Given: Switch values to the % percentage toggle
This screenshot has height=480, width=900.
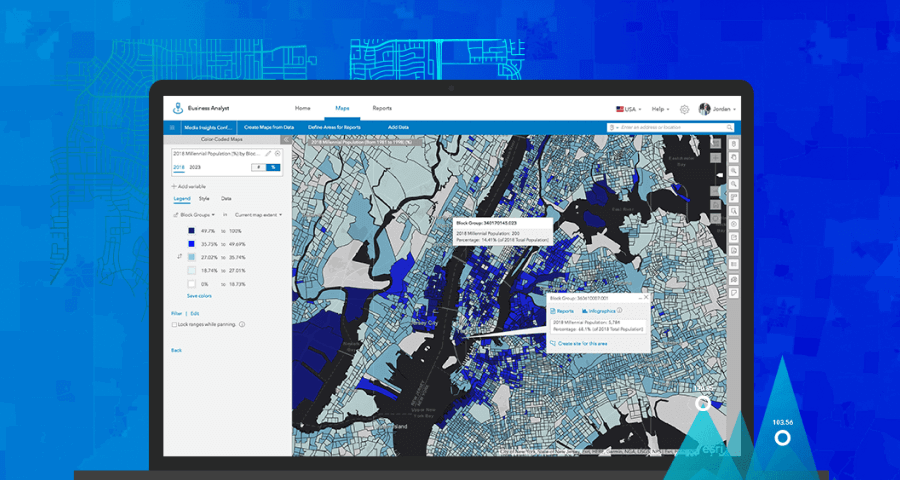Looking at the screenshot, I should (x=273, y=167).
